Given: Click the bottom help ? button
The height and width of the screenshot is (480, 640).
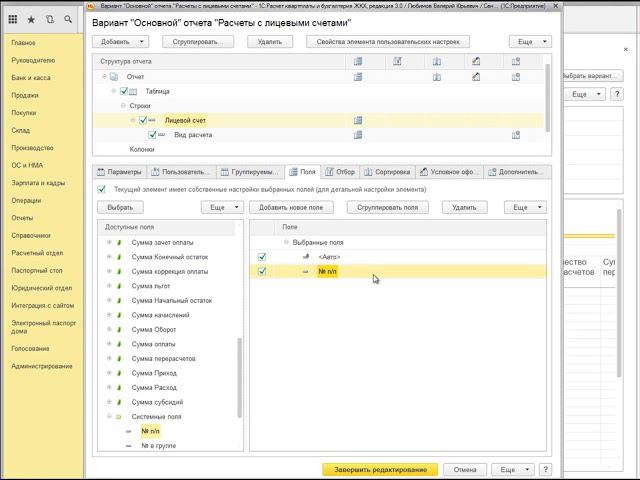Looking at the screenshot, I should [545, 469].
